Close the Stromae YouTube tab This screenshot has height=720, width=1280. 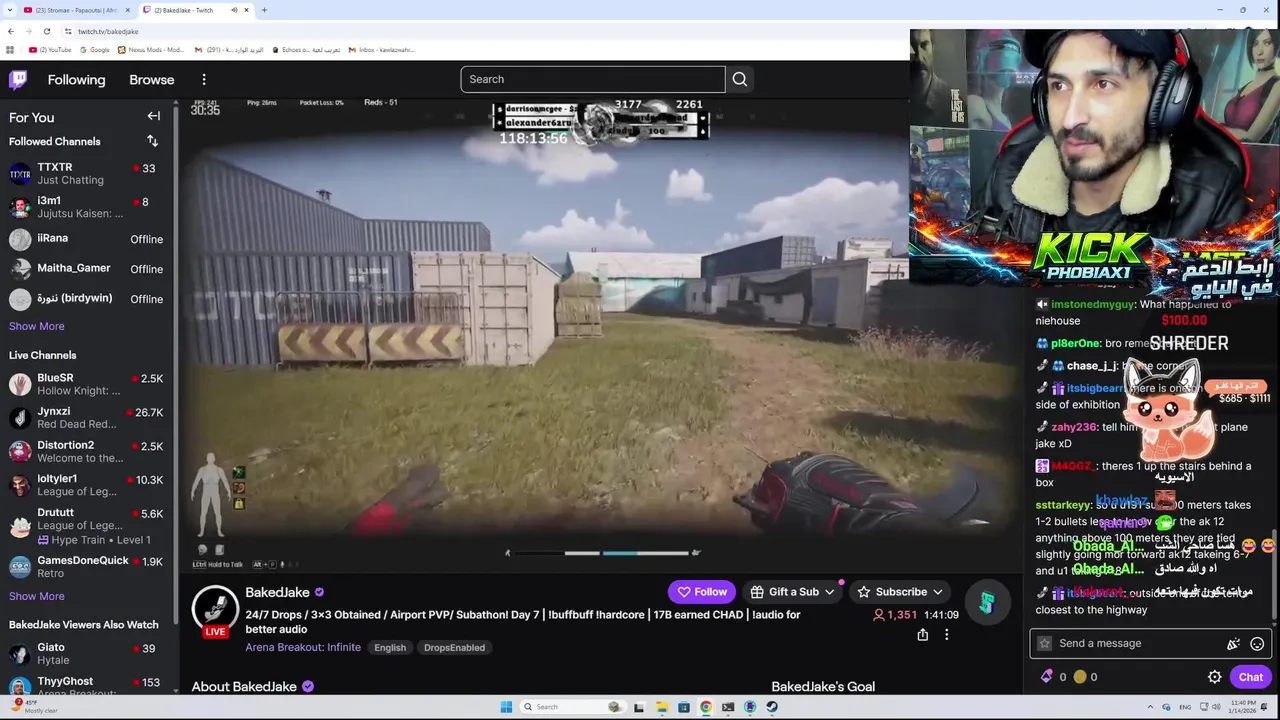127,10
